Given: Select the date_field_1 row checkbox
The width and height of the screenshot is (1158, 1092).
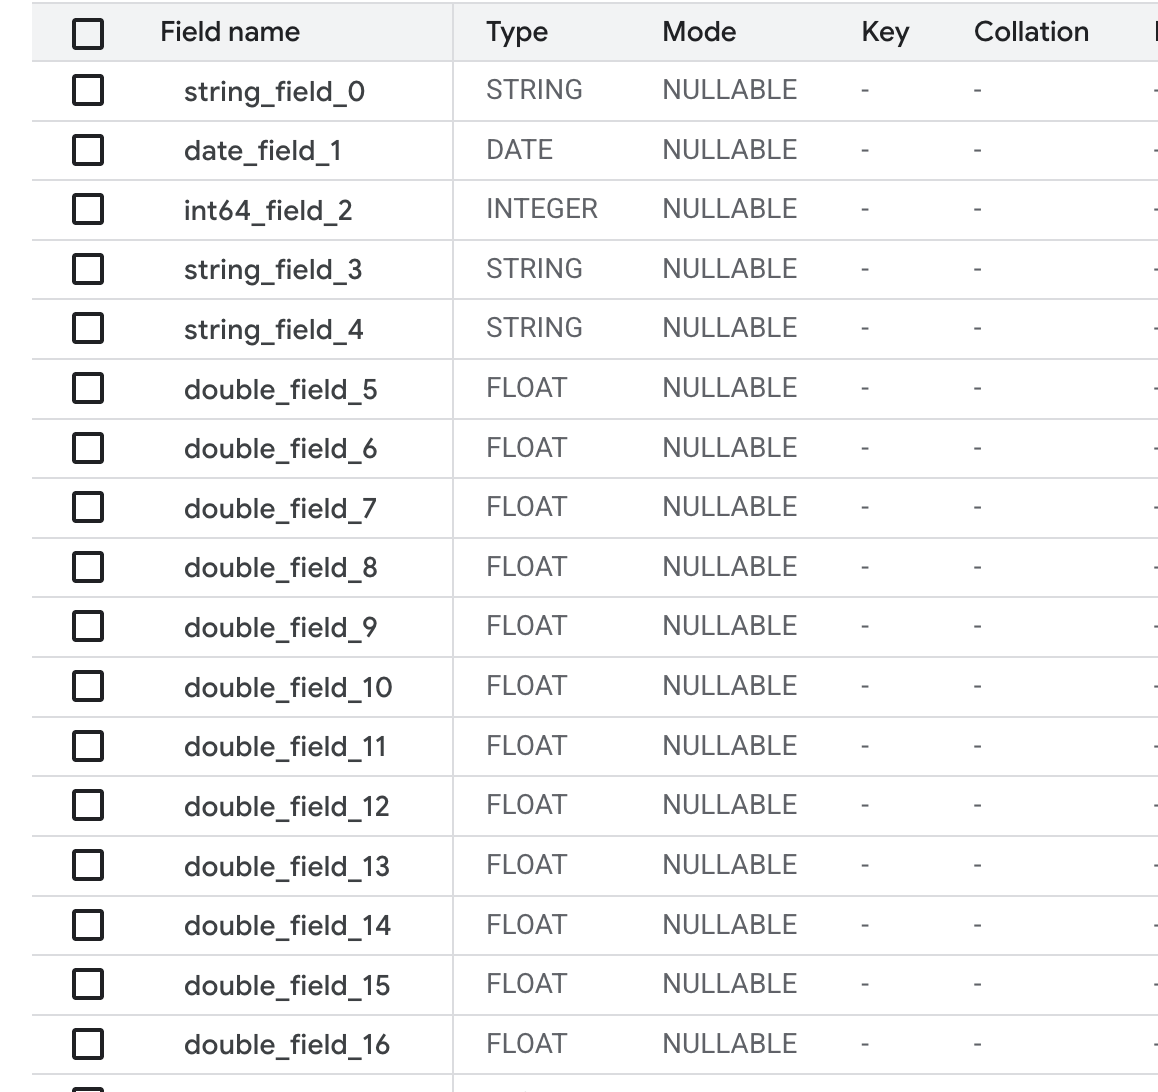Looking at the screenshot, I should coord(88,150).
